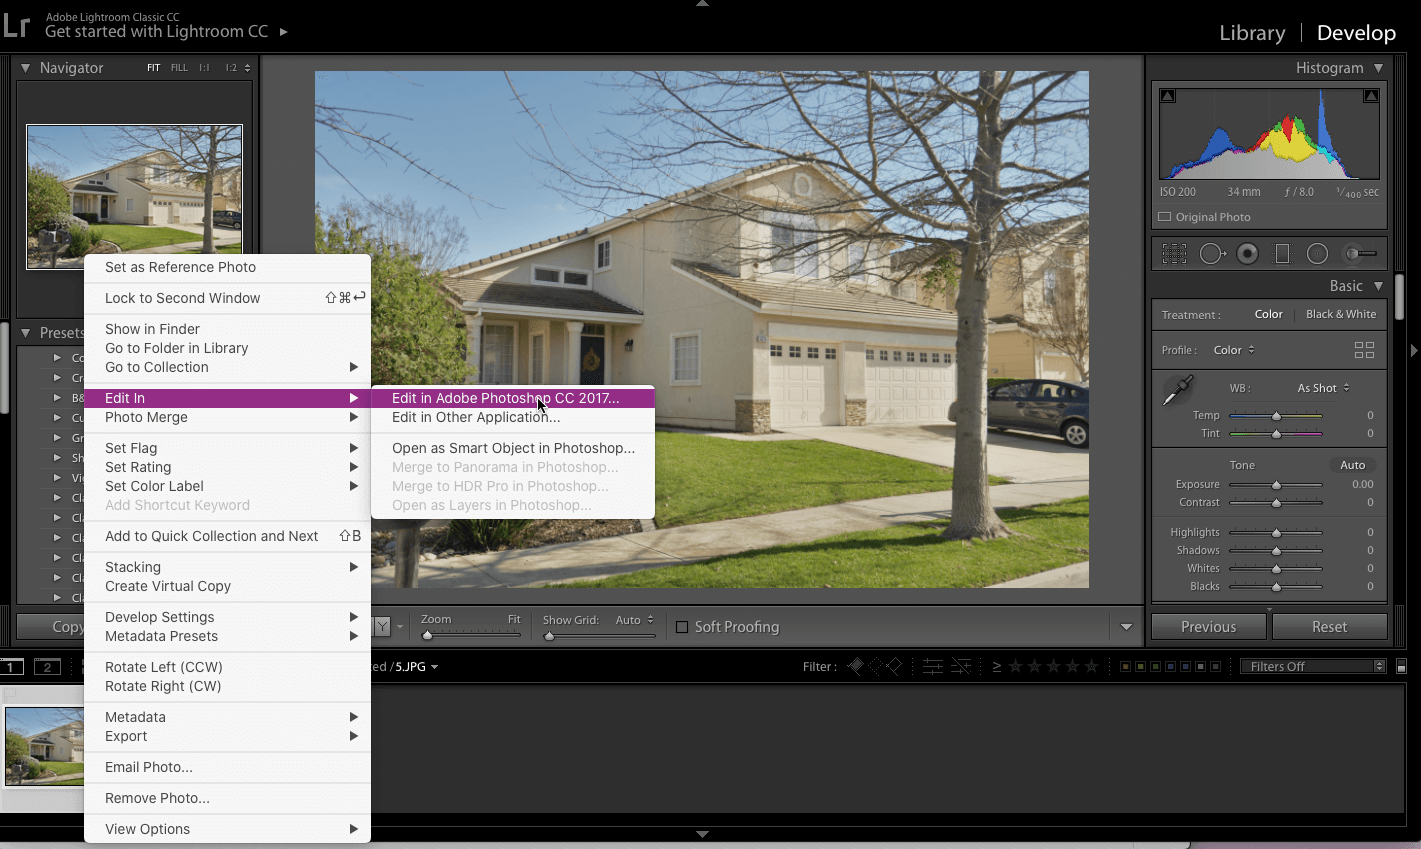Viewport: 1421px width, 849px height.
Task: Open the Show Grid Auto dropdown
Action: point(634,620)
